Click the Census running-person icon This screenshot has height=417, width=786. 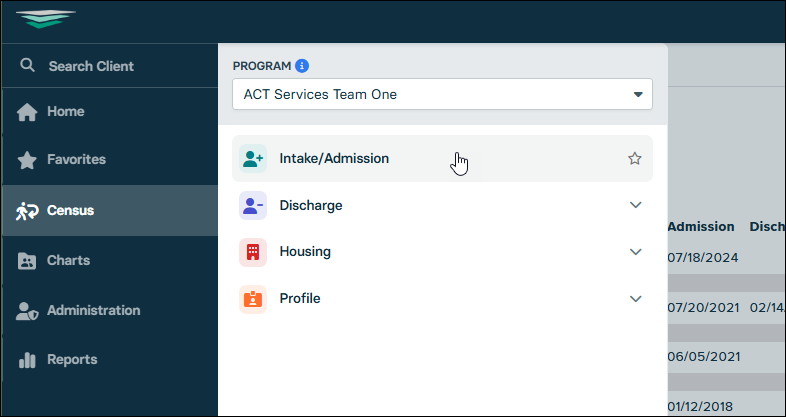(27, 211)
